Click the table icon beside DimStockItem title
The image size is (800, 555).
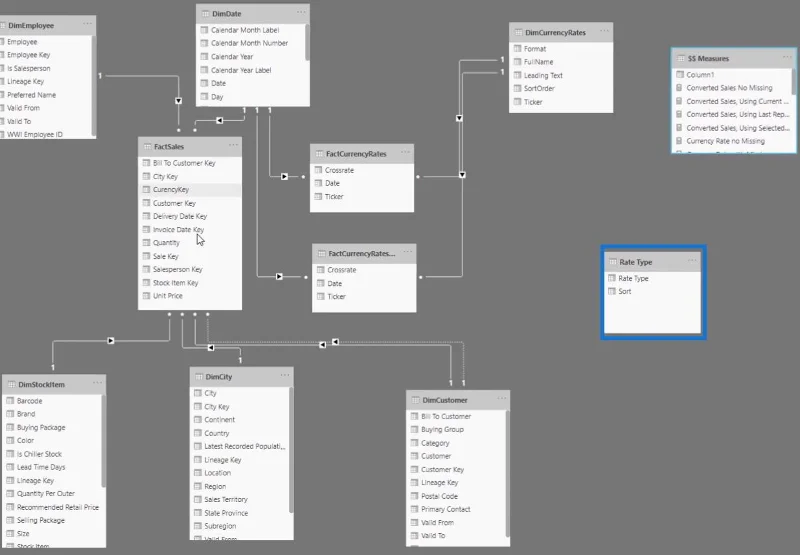pos(11,384)
